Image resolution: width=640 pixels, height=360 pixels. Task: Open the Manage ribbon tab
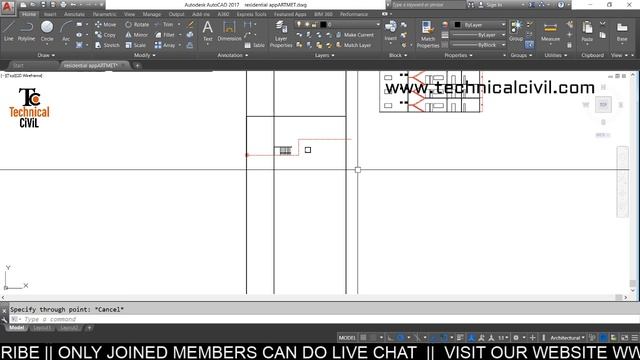pyautogui.click(x=151, y=14)
